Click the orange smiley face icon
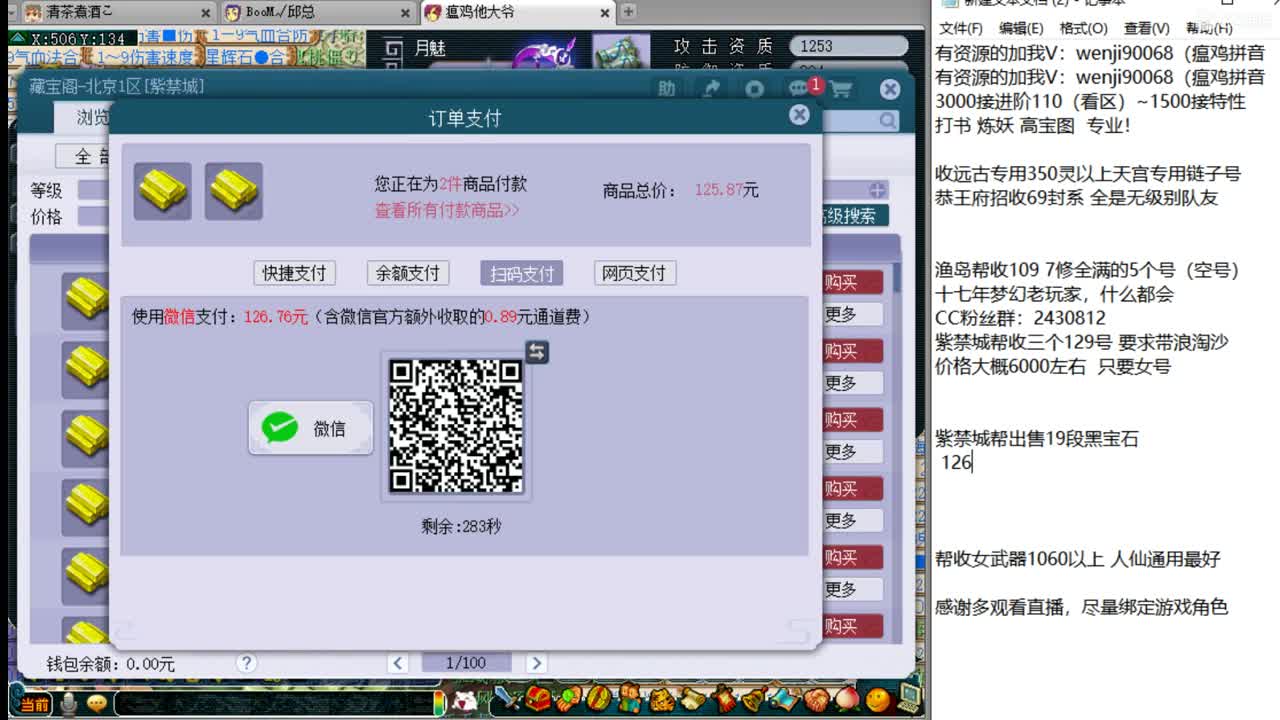Image resolution: width=1280 pixels, height=720 pixels. click(x=878, y=698)
